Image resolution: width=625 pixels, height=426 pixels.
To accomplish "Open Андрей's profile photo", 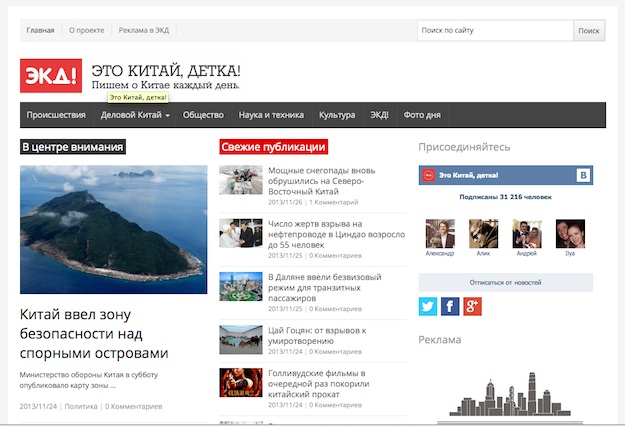I will coord(527,234).
